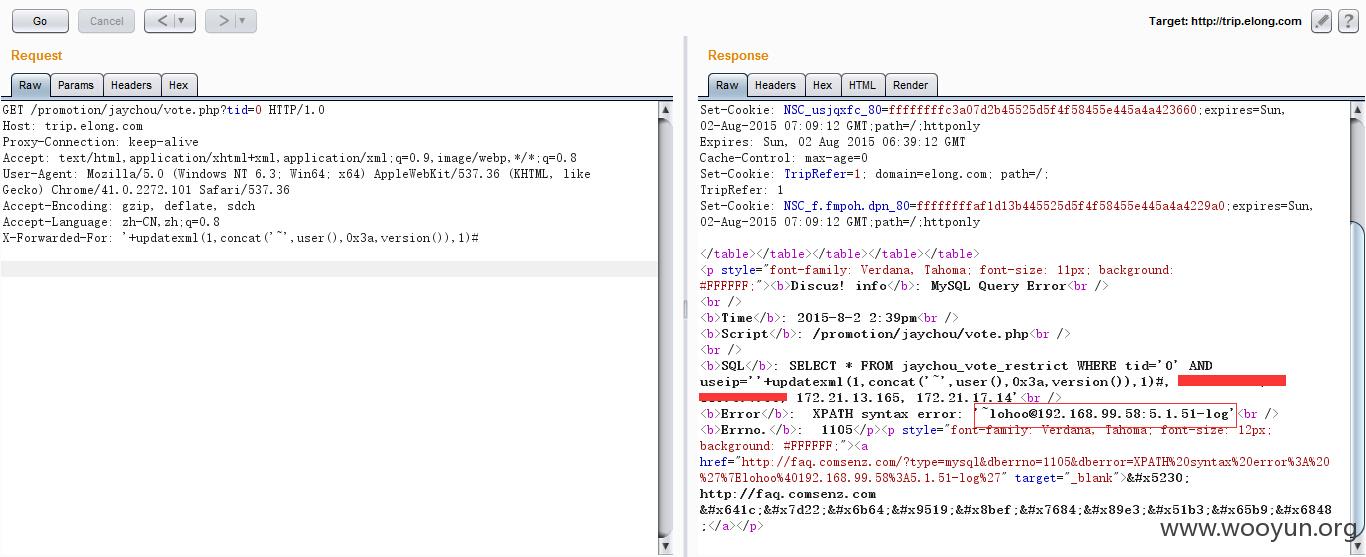Select the Response Raw tab

[x=728, y=85]
